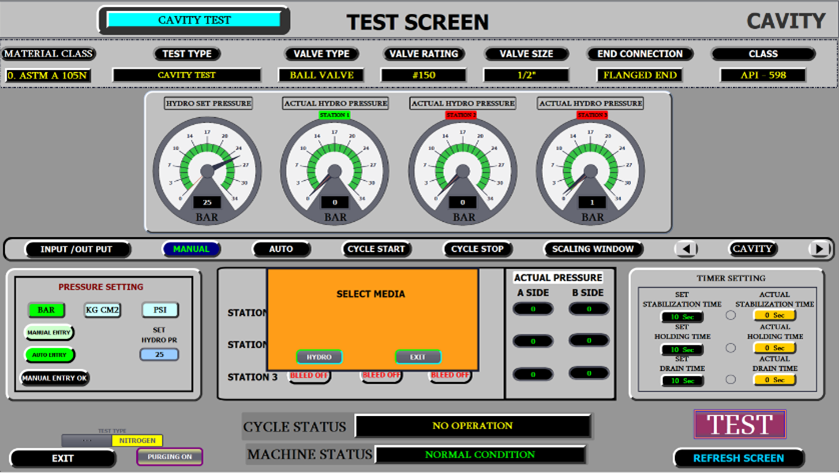Screen dimensions: 839x473
Task: Enable AUTO ENTRY for pressure setting
Action: pyautogui.click(x=49, y=355)
